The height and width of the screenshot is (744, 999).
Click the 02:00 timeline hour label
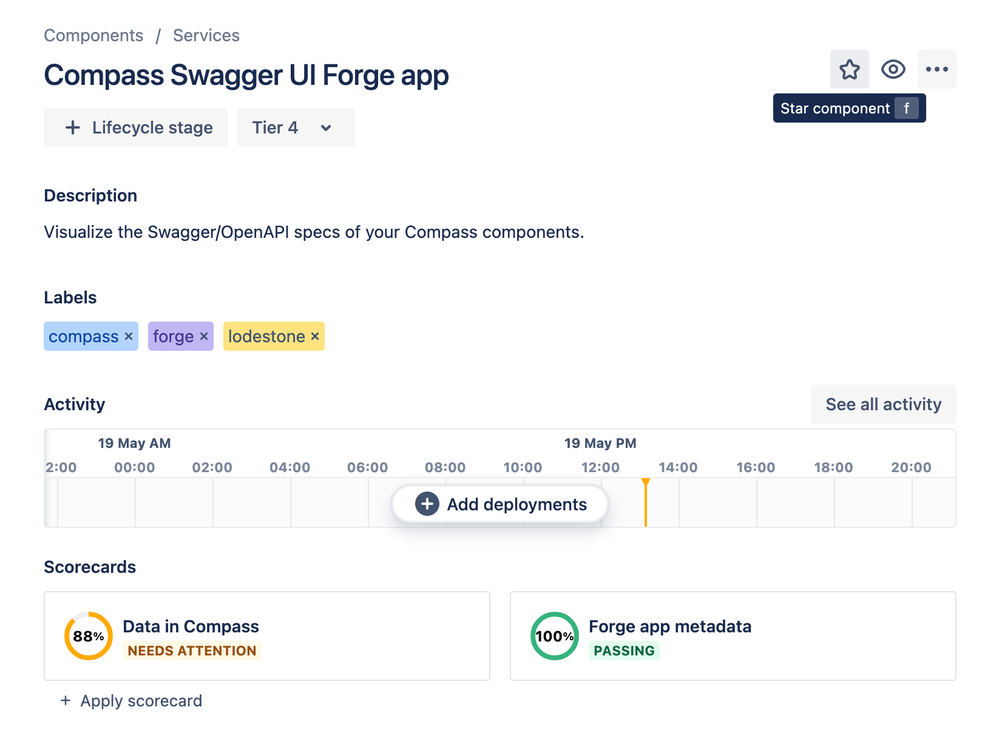(212, 468)
